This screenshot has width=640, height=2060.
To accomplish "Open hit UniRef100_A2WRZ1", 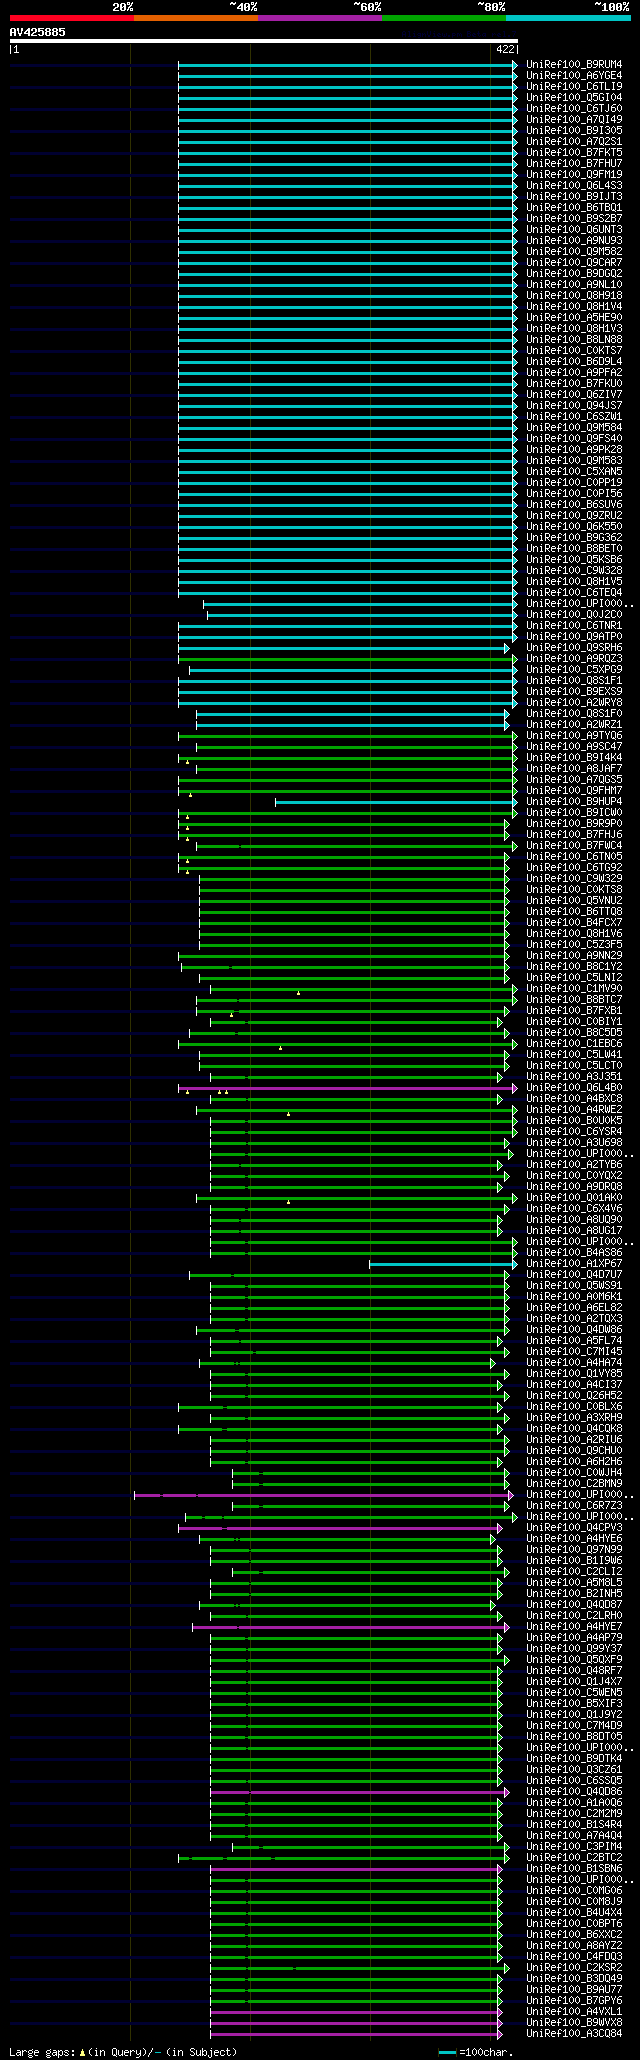I will click(x=574, y=725).
